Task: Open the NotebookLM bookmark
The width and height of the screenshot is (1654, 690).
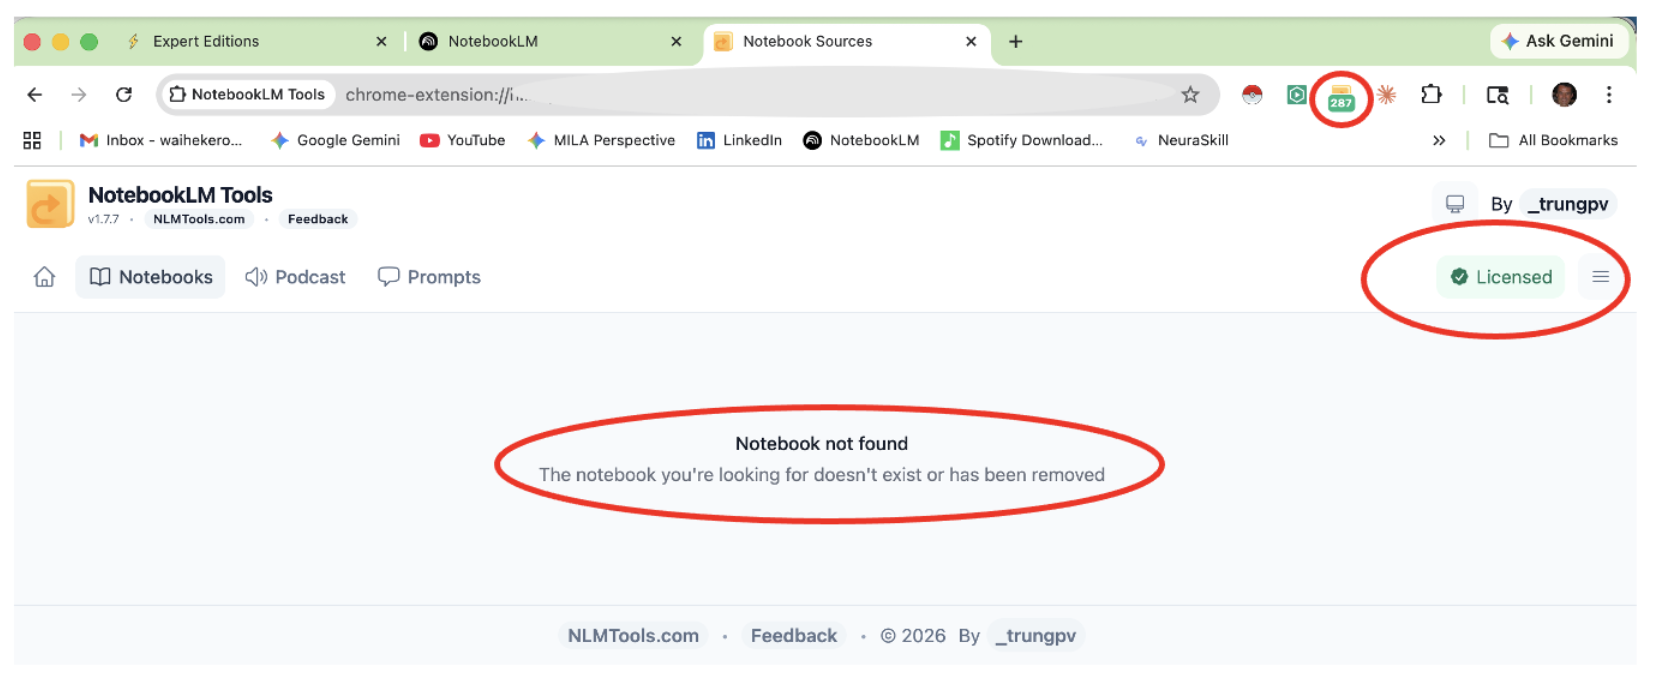Action: coord(861,141)
